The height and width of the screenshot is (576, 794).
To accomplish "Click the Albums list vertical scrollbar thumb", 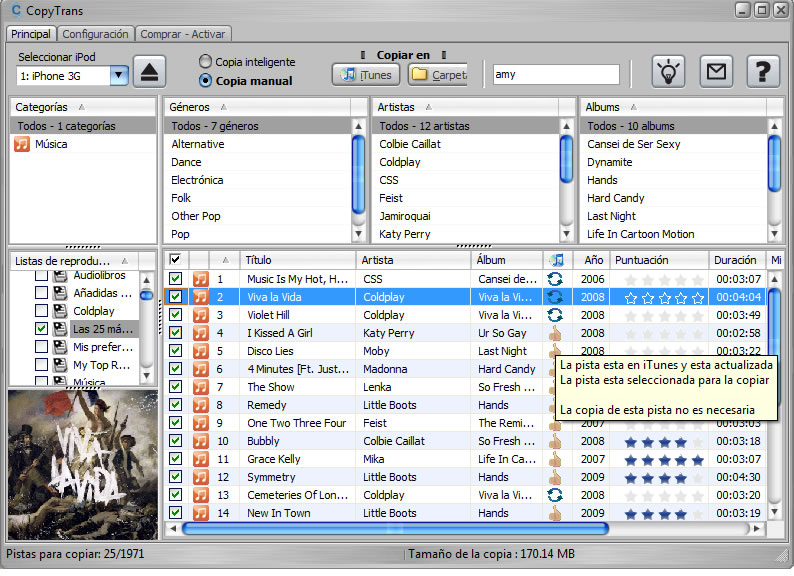I will point(774,163).
